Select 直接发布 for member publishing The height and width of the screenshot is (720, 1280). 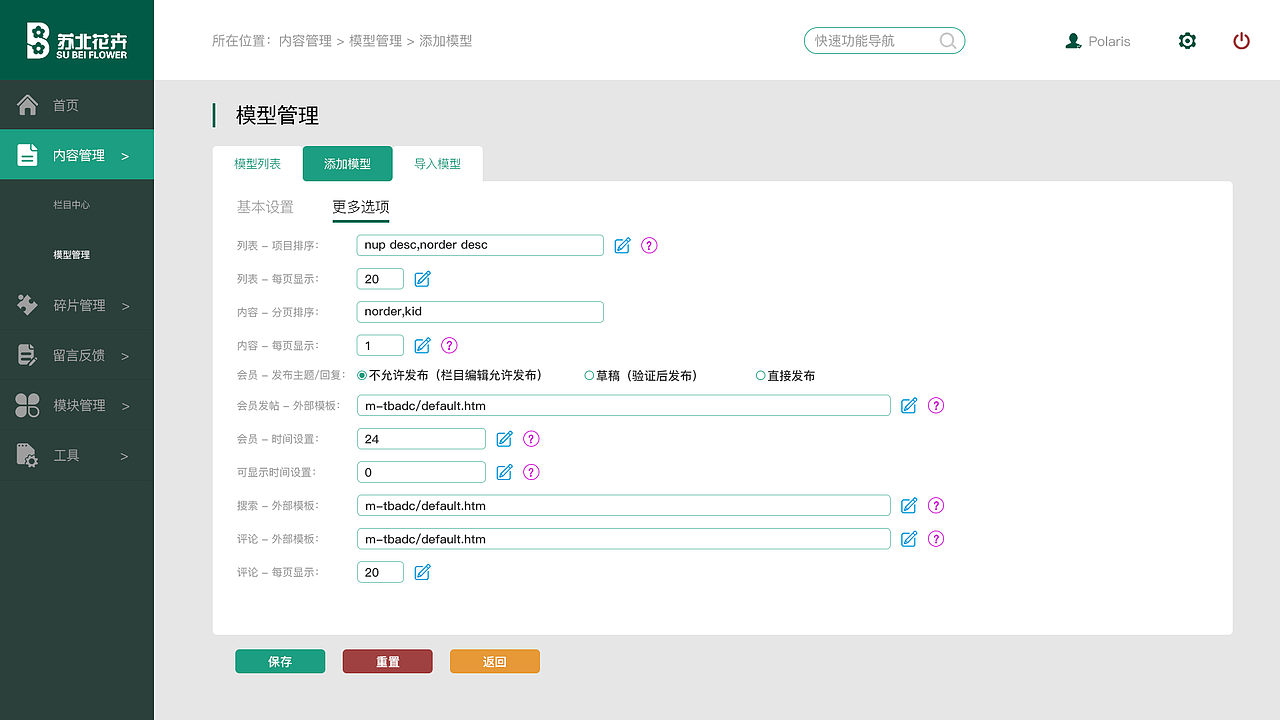click(760, 375)
